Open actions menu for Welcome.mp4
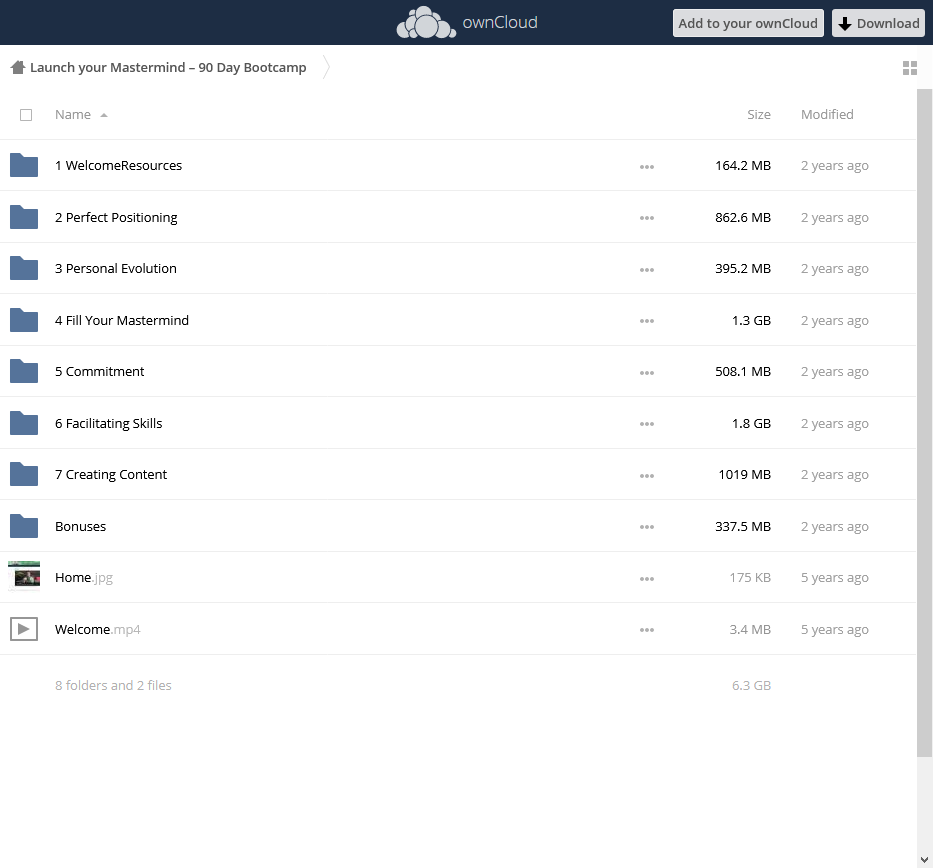Image resolution: width=933 pixels, height=868 pixels. (x=647, y=630)
